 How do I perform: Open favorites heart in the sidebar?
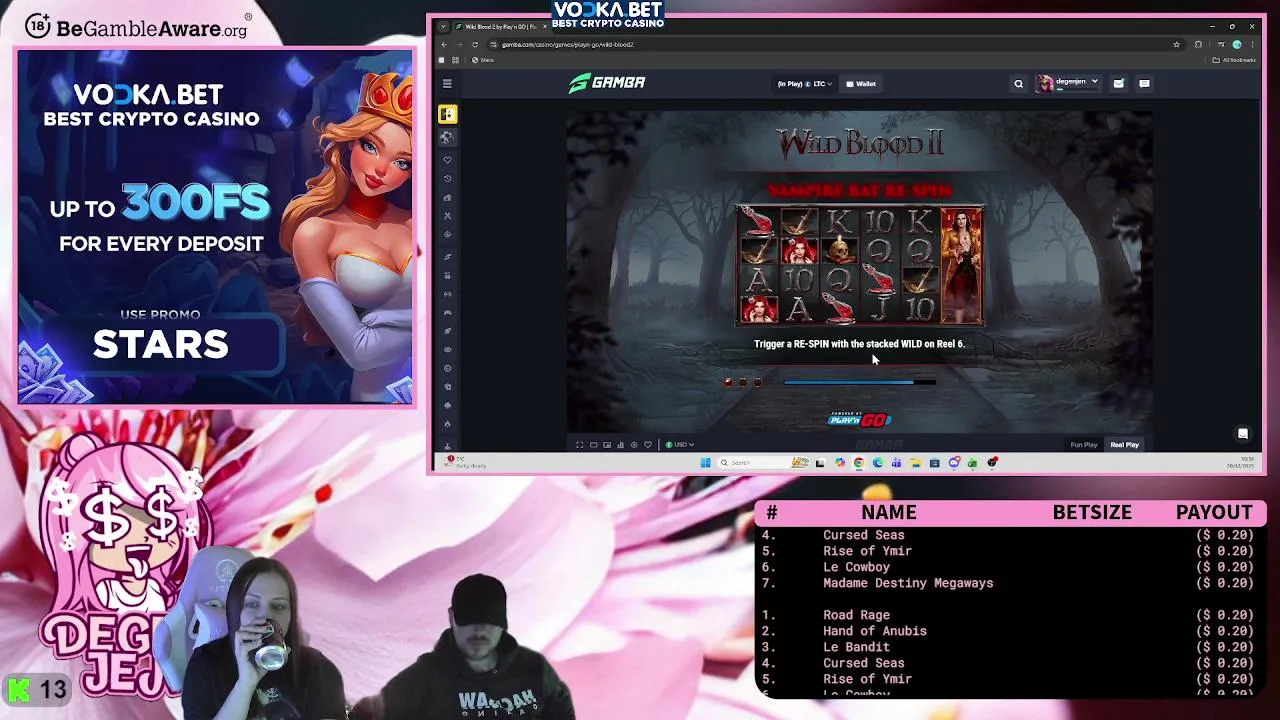(447, 160)
